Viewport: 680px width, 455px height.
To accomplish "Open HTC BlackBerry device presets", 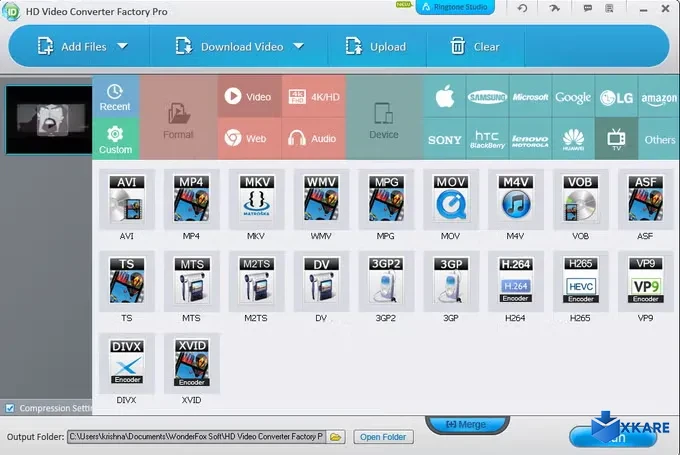I will (x=487, y=139).
